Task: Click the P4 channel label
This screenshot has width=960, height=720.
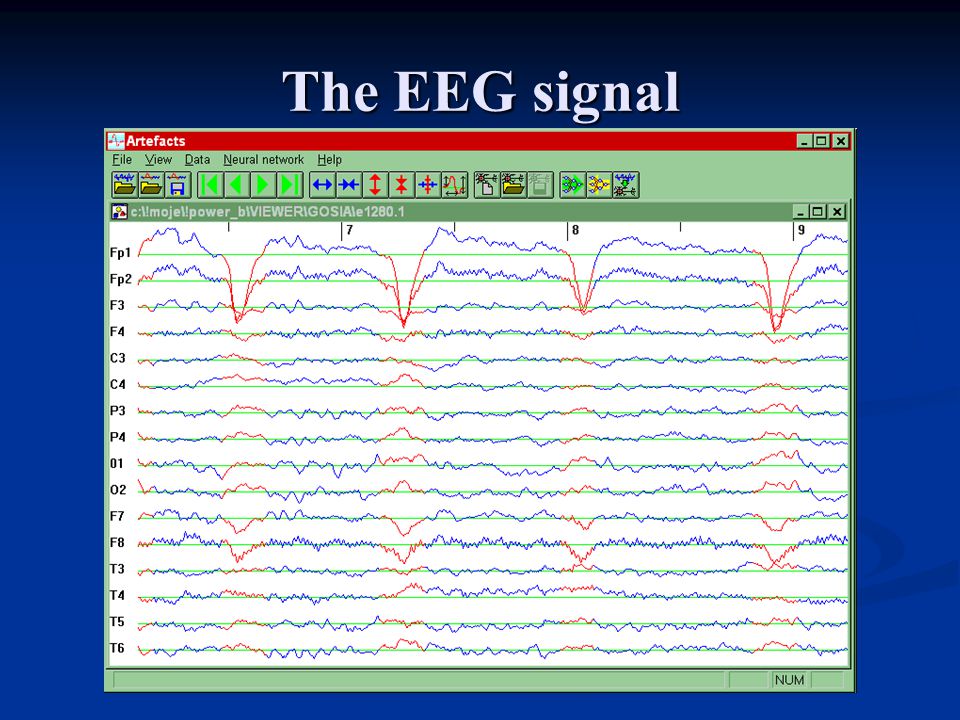Action: (118, 437)
